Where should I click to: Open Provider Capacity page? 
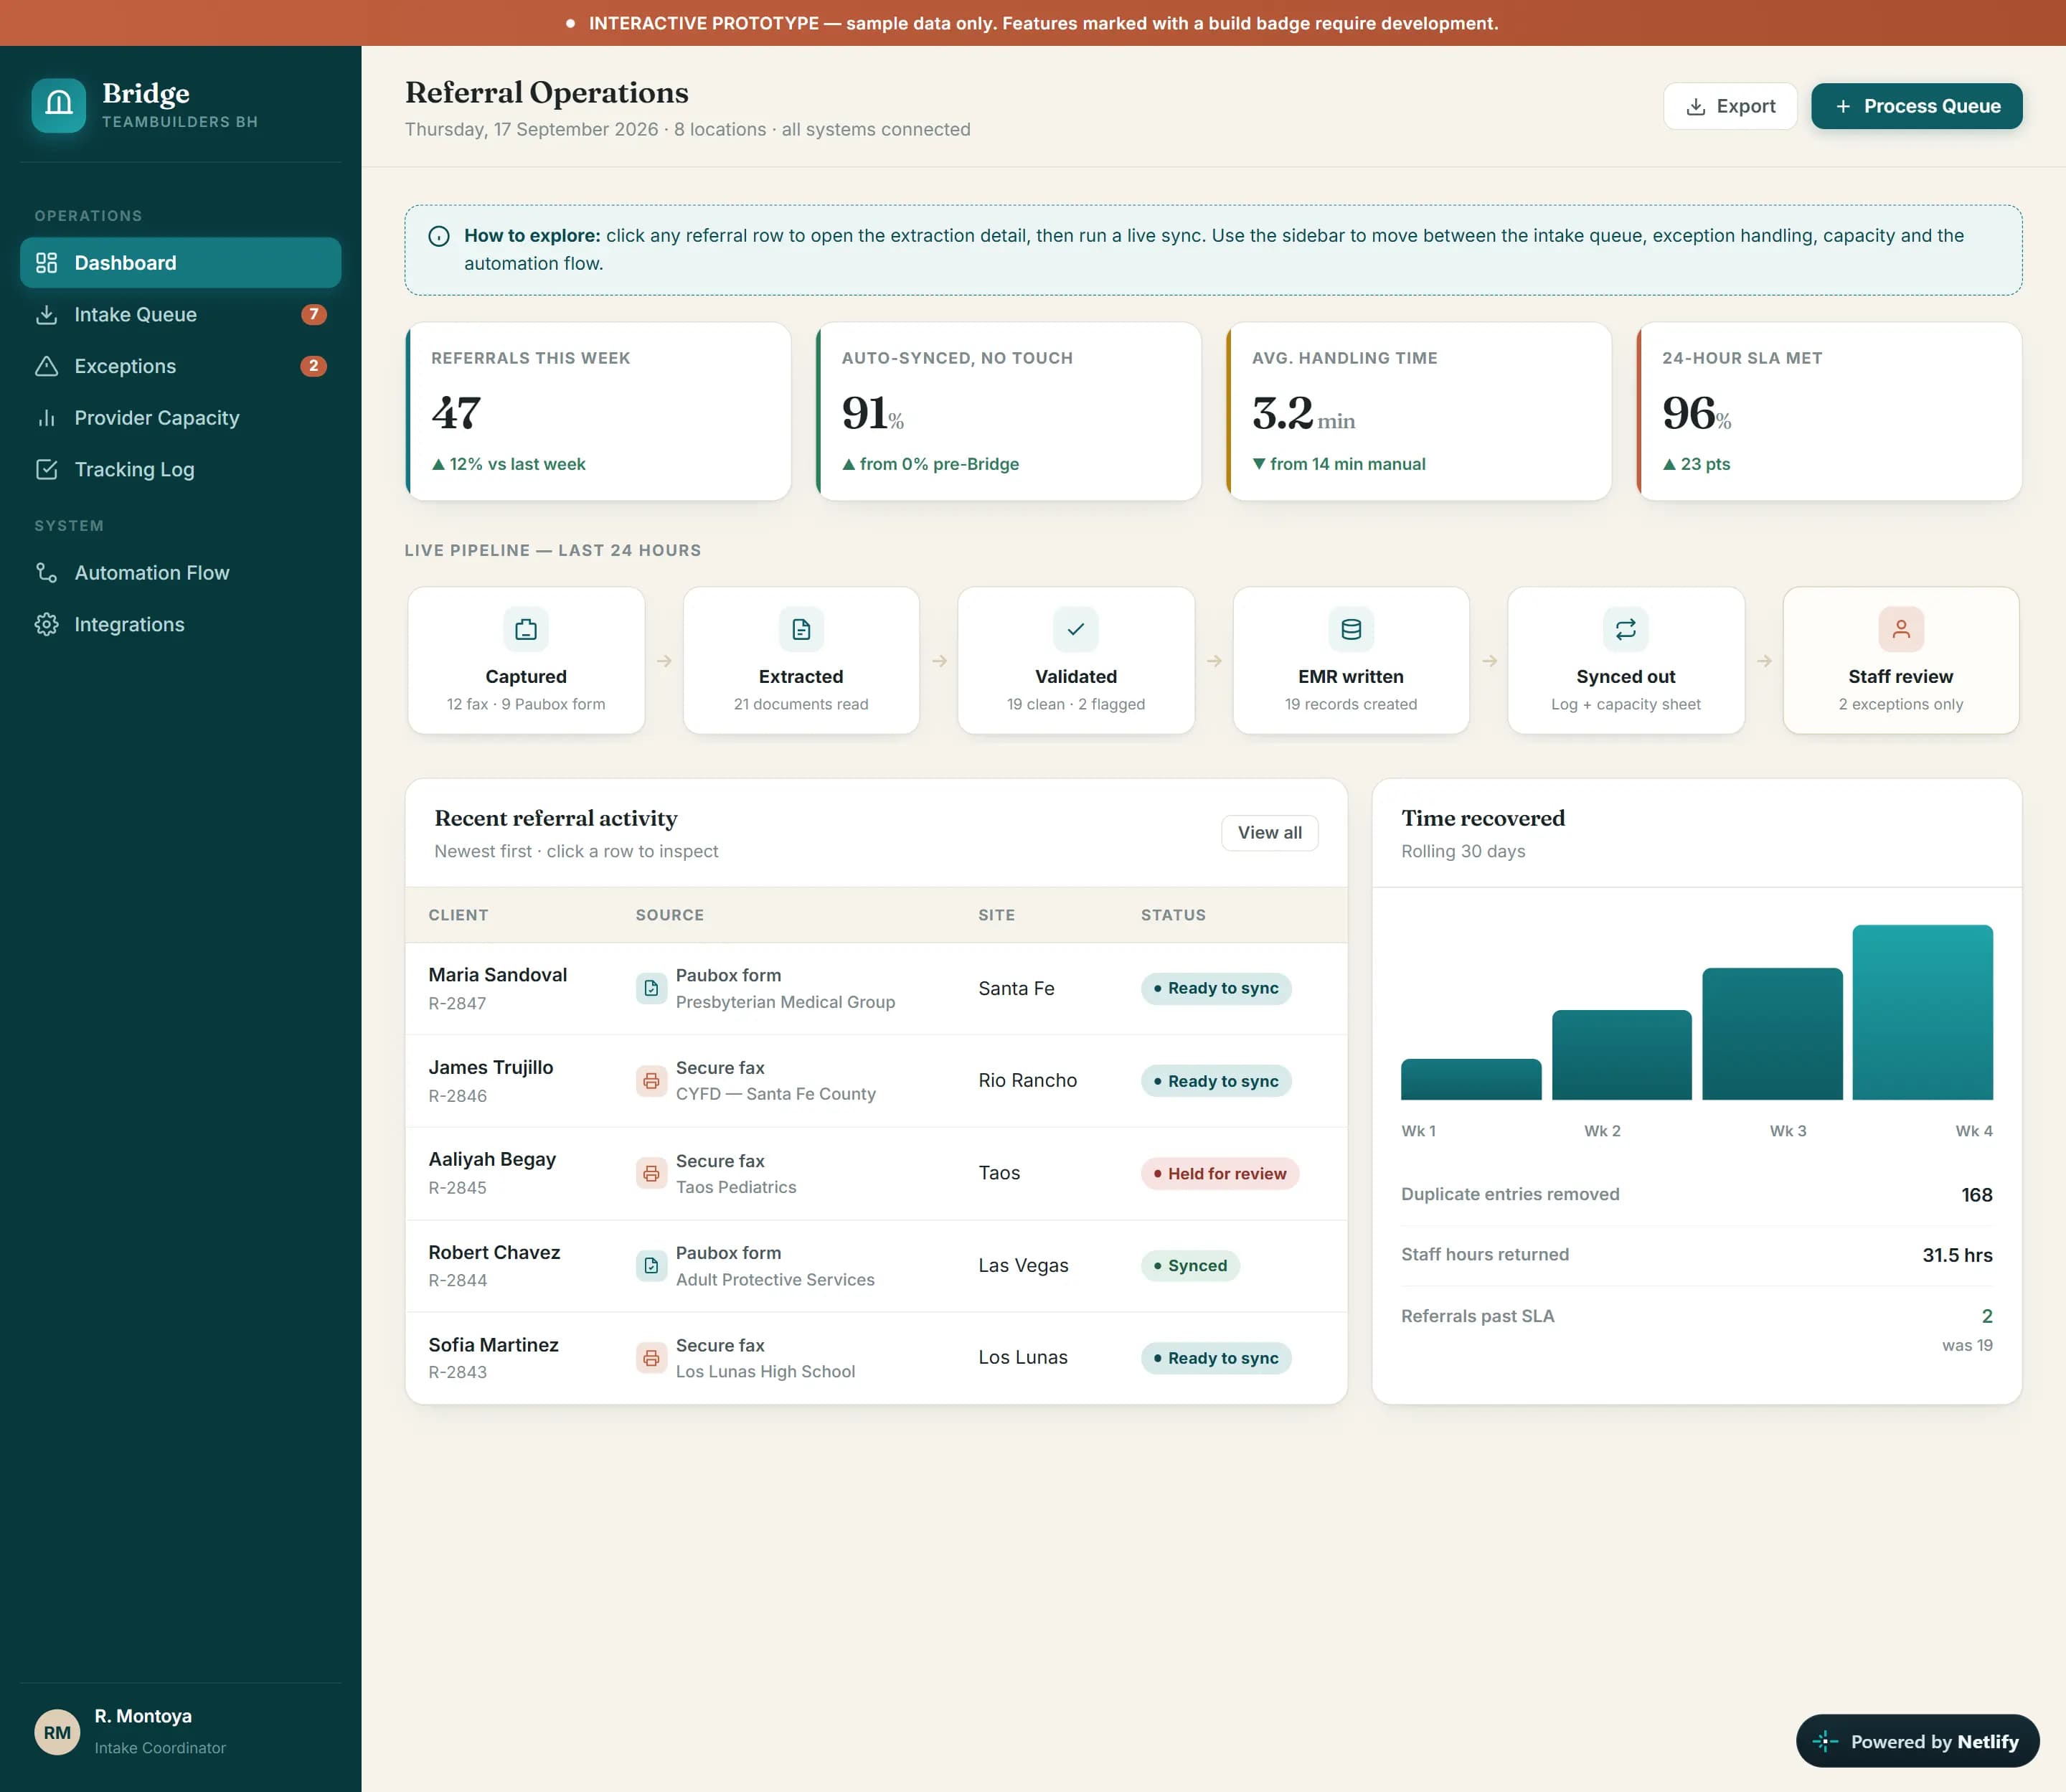(180, 418)
